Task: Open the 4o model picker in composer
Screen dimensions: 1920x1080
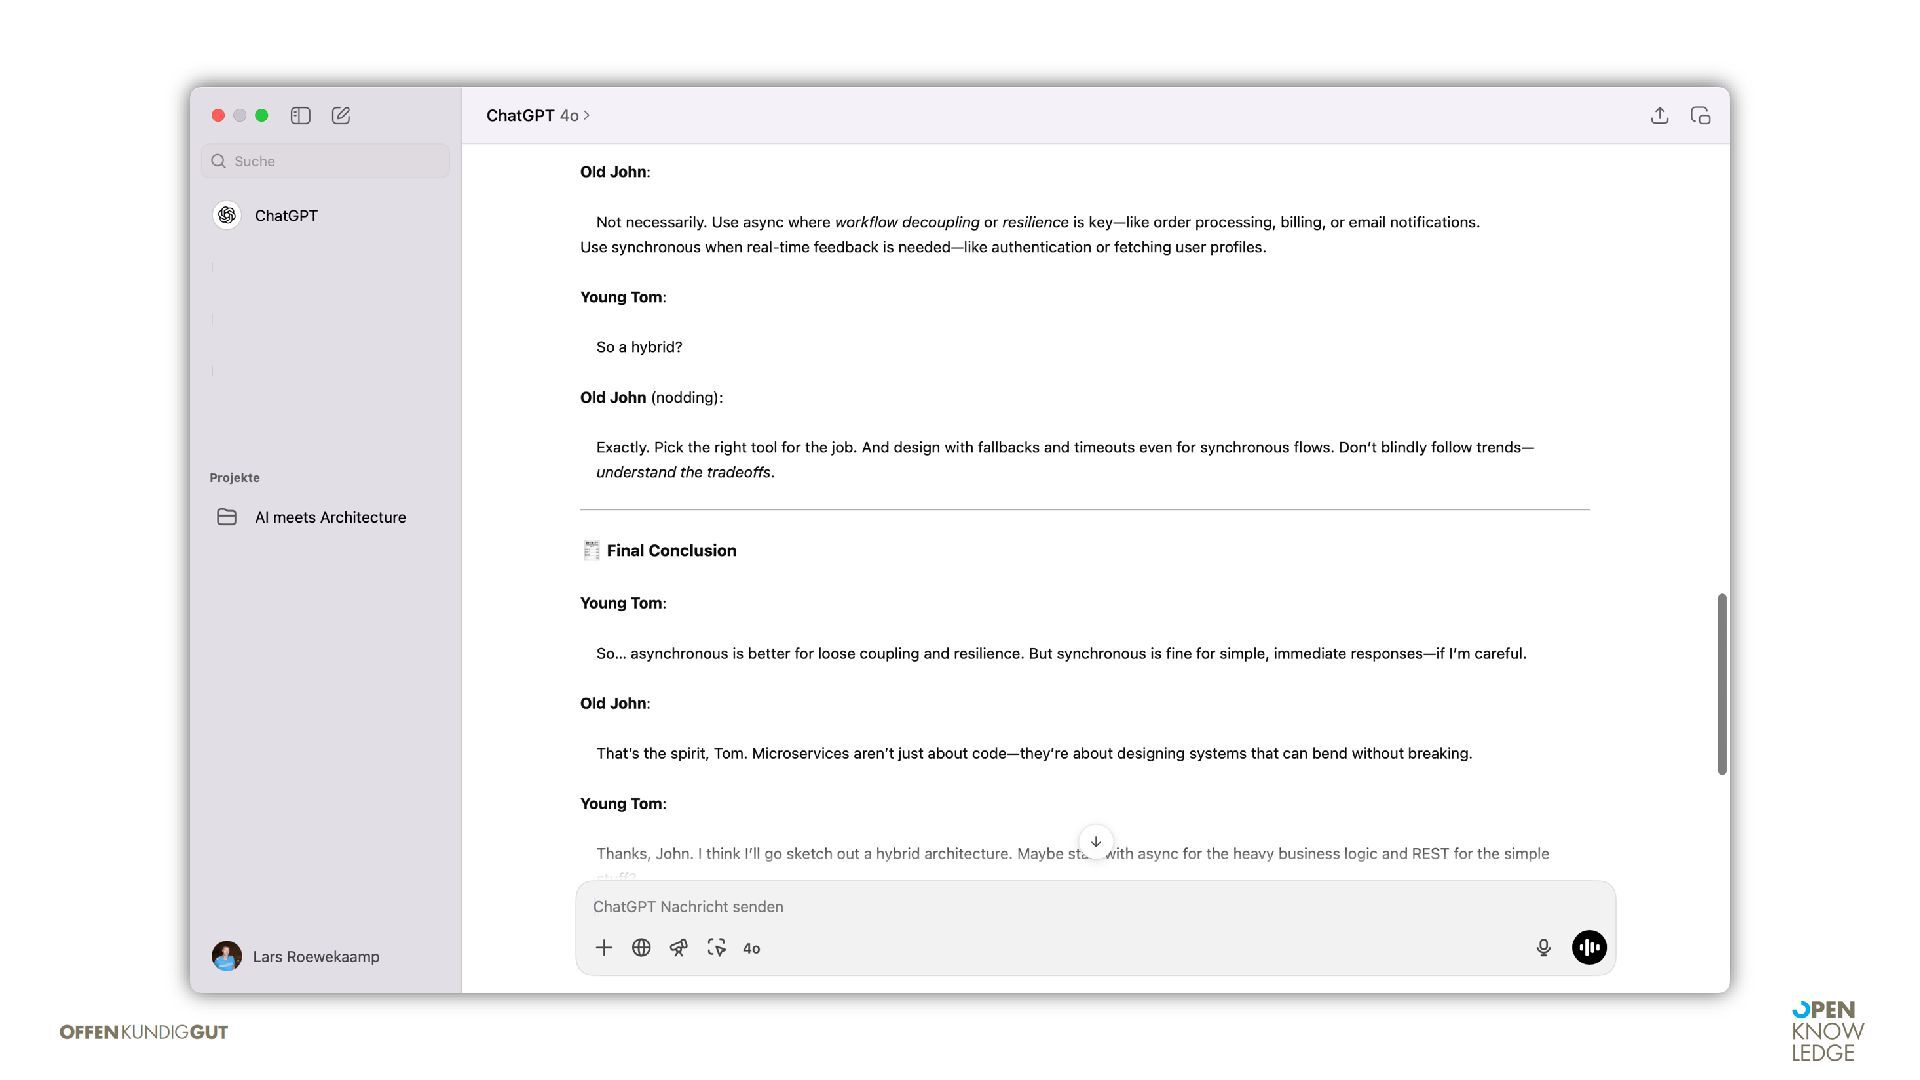Action: tap(752, 949)
